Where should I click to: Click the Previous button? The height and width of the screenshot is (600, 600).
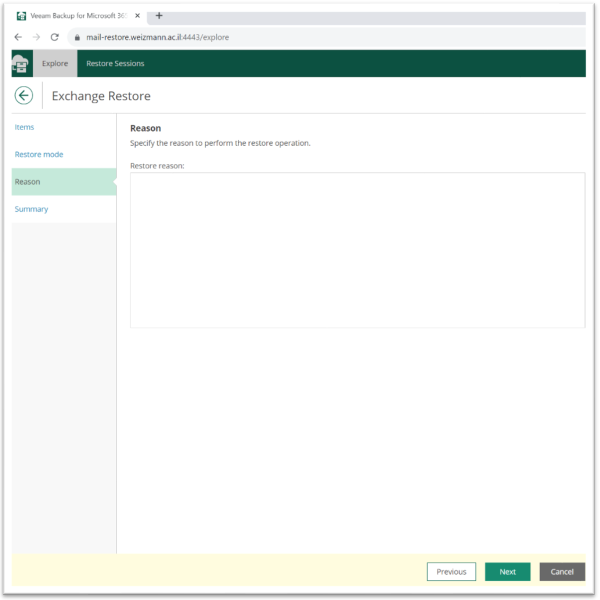coord(451,572)
